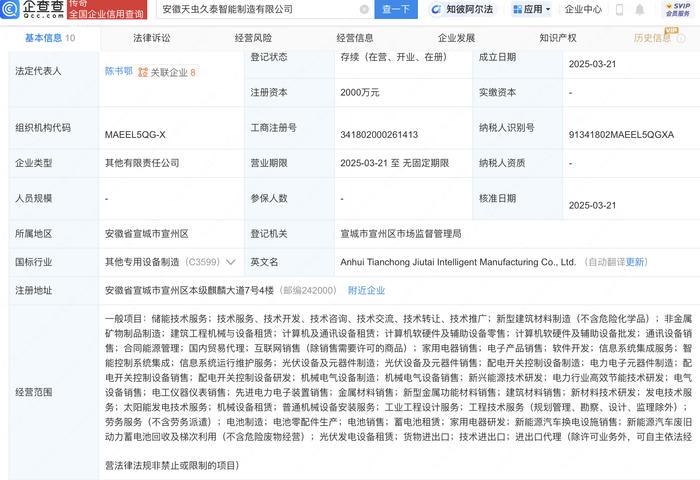Click the 核准日期 value 2025-03-21
The image size is (700, 480).
click(592, 205)
